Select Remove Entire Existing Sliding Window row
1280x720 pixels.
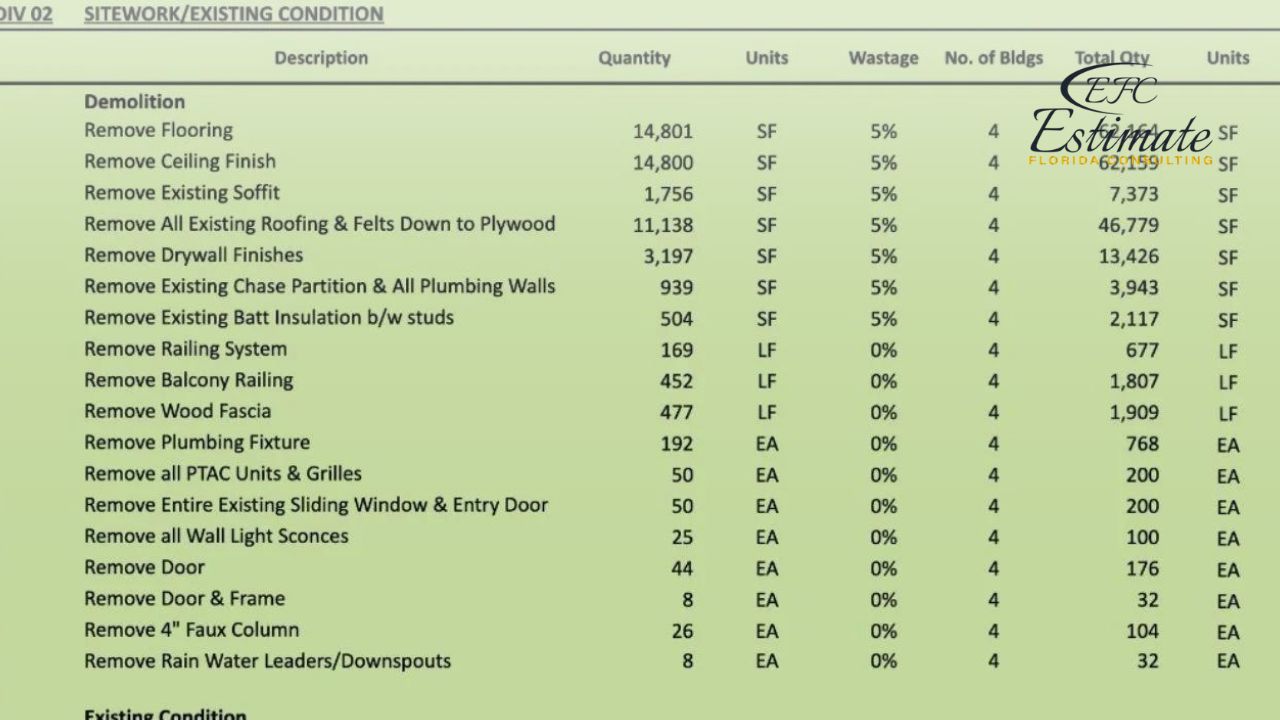(316, 505)
